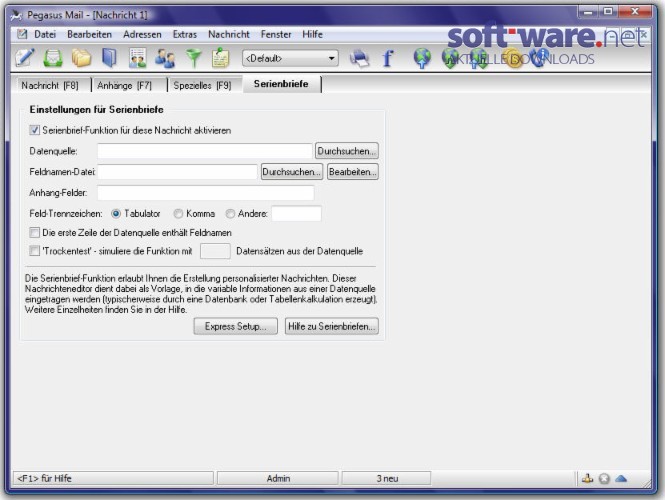Viewport: 665px width, 500px height.
Task: Open the new mail folder icon
Action: 53,58
